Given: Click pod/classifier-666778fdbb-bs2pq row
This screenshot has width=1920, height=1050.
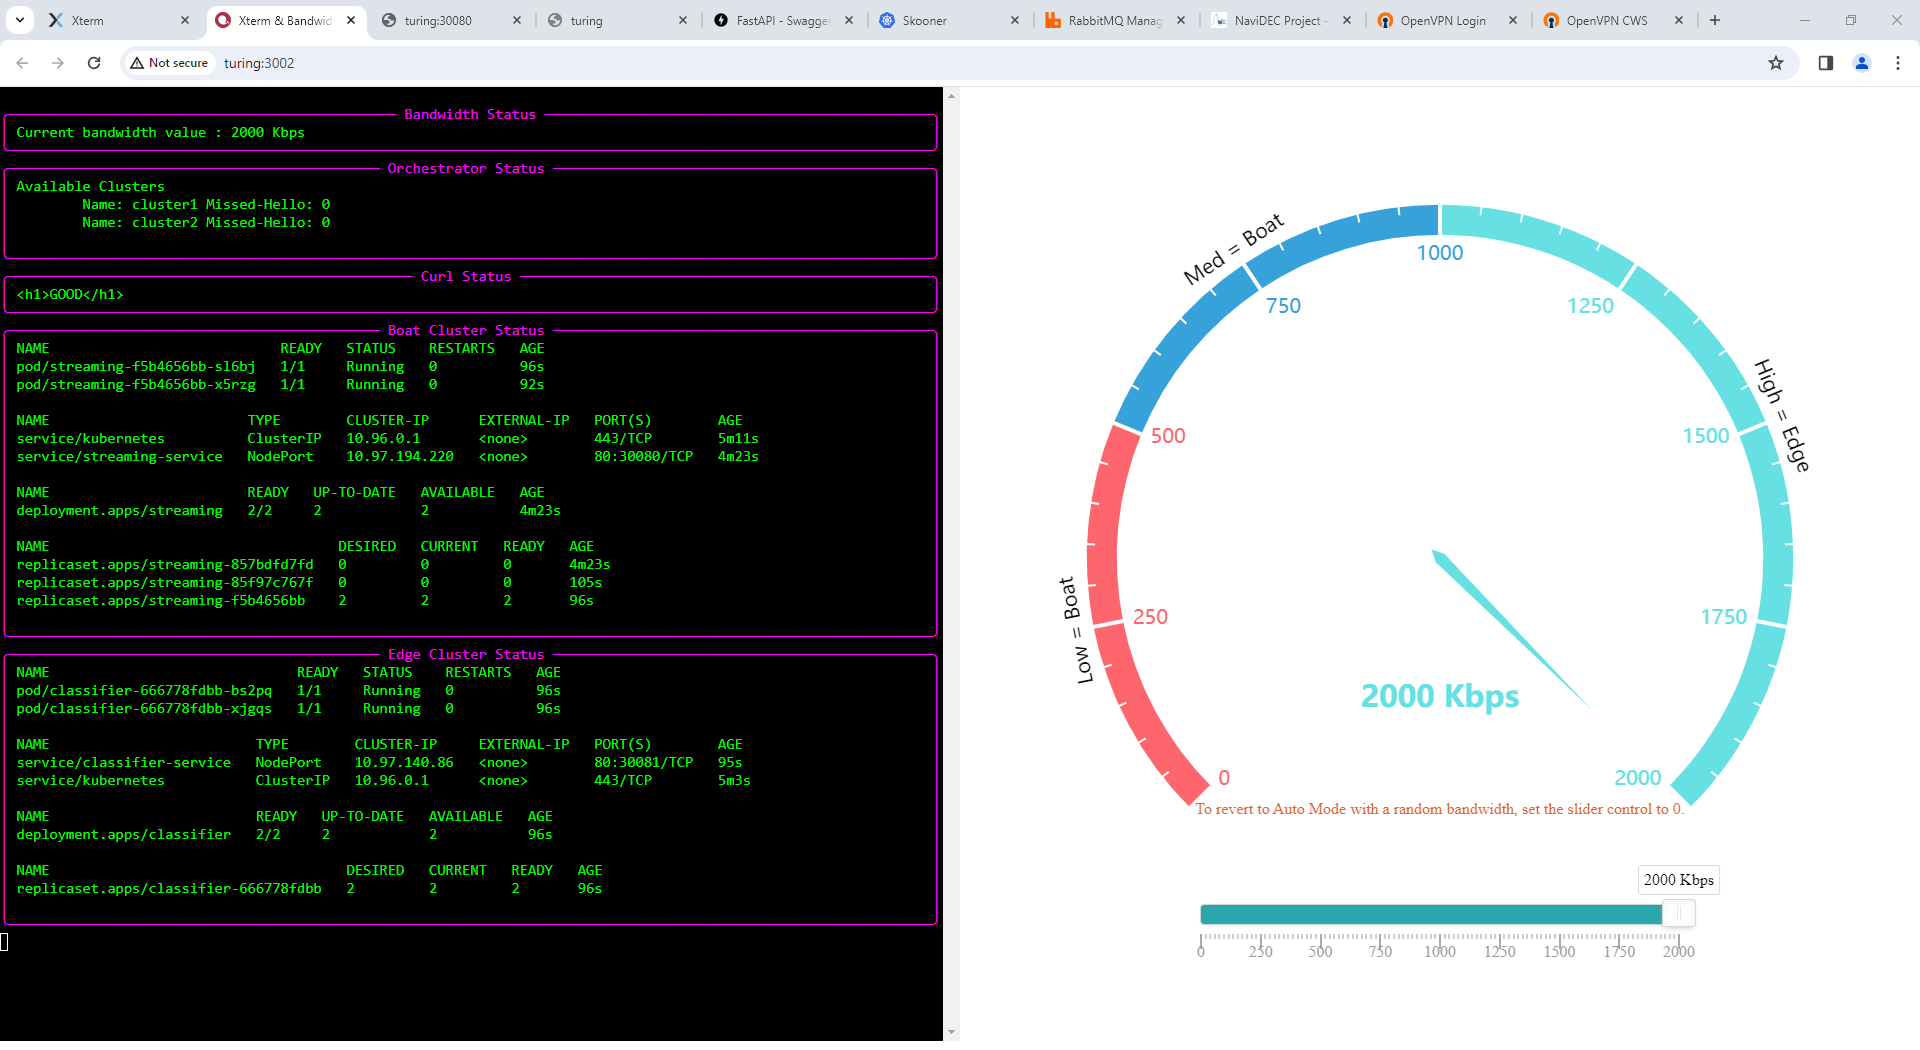Looking at the screenshot, I should (x=288, y=691).
